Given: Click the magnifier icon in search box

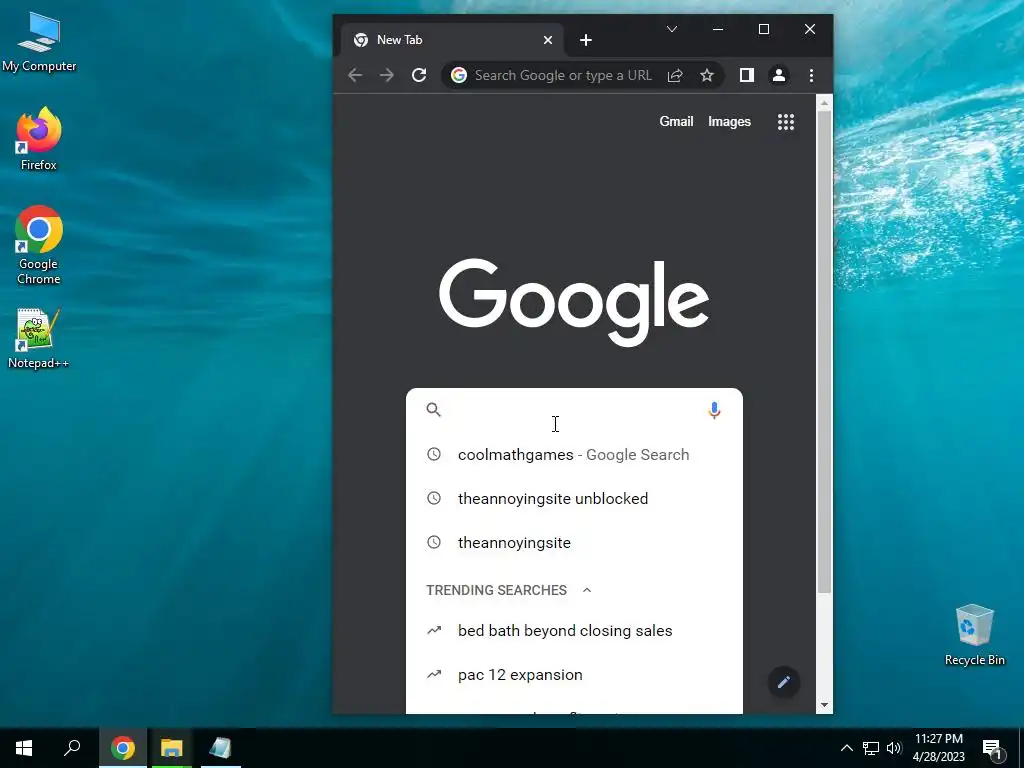Looking at the screenshot, I should click(434, 409).
